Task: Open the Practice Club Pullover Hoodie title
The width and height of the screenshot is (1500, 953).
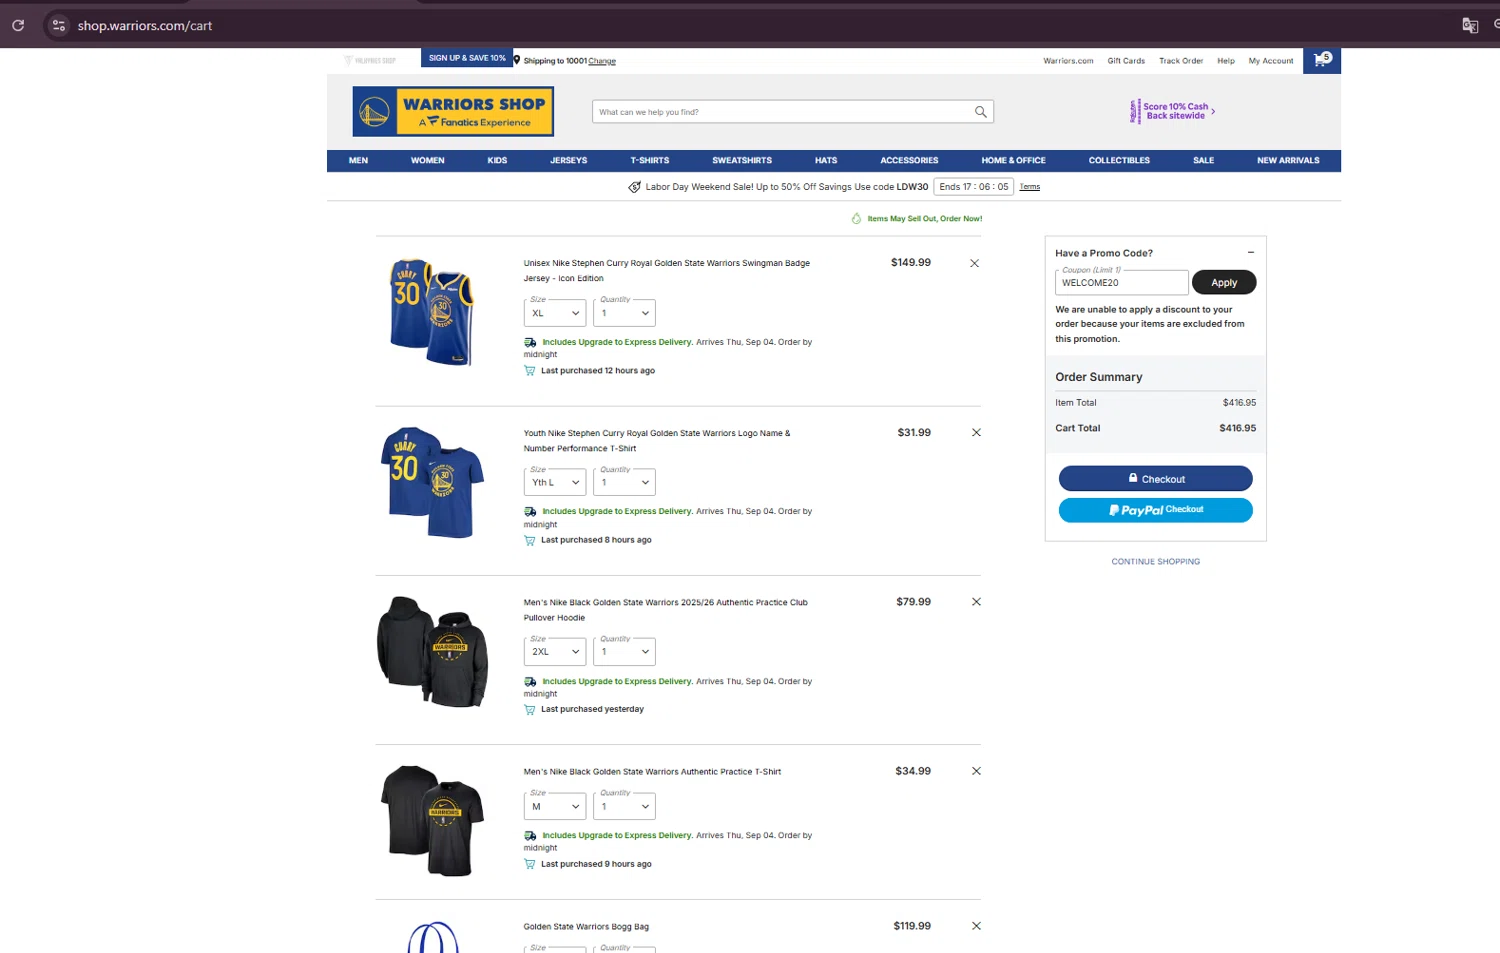Action: click(x=665, y=610)
